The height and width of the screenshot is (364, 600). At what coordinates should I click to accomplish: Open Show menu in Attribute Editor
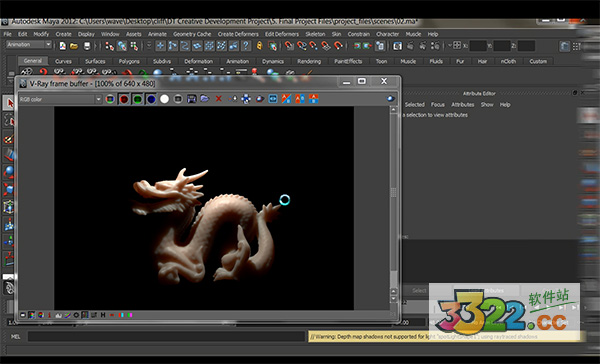pyautogui.click(x=487, y=104)
